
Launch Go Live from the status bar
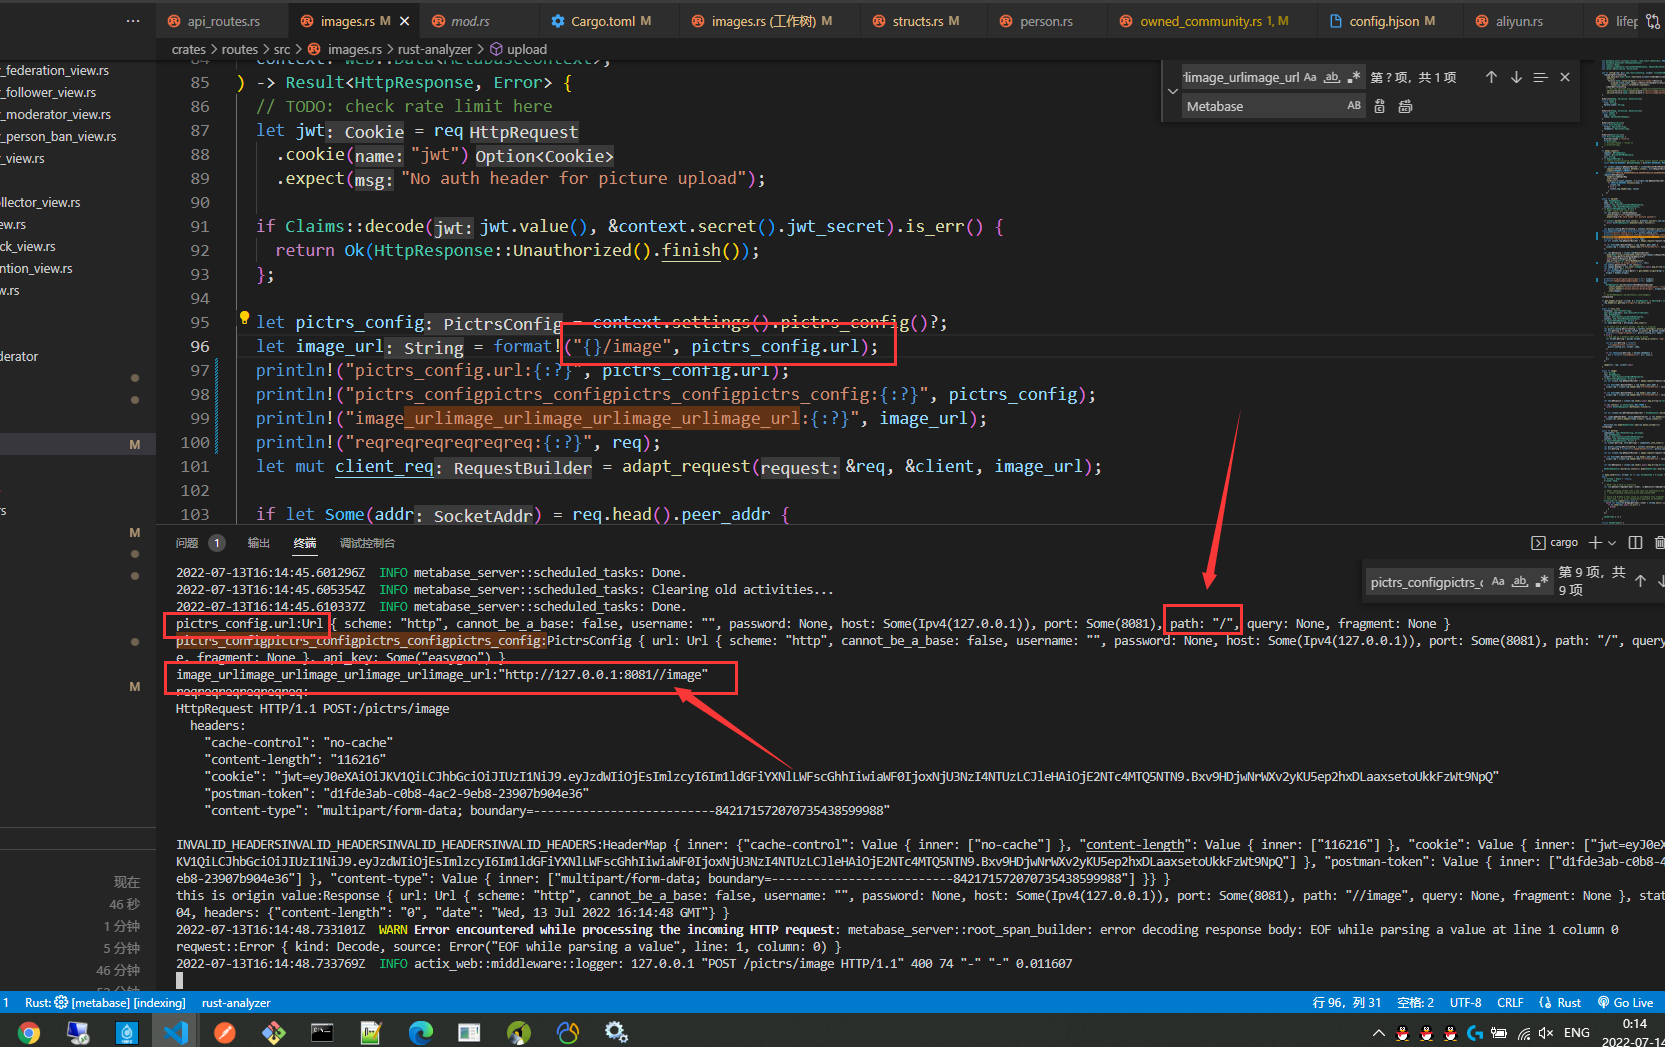tap(1632, 1002)
